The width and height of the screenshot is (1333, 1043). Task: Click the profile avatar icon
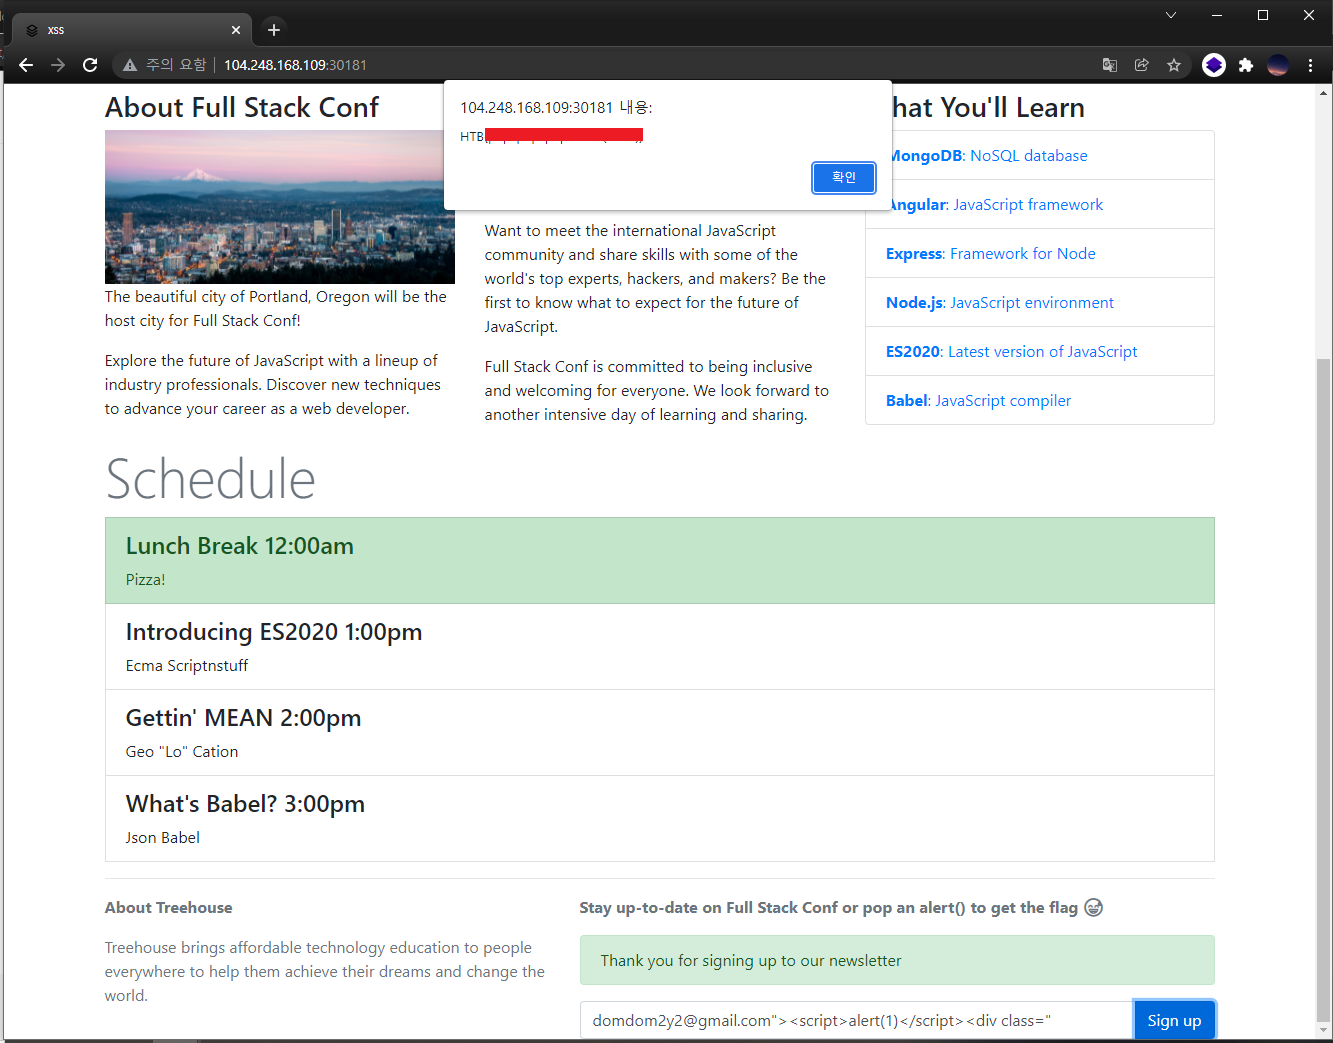1278,65
